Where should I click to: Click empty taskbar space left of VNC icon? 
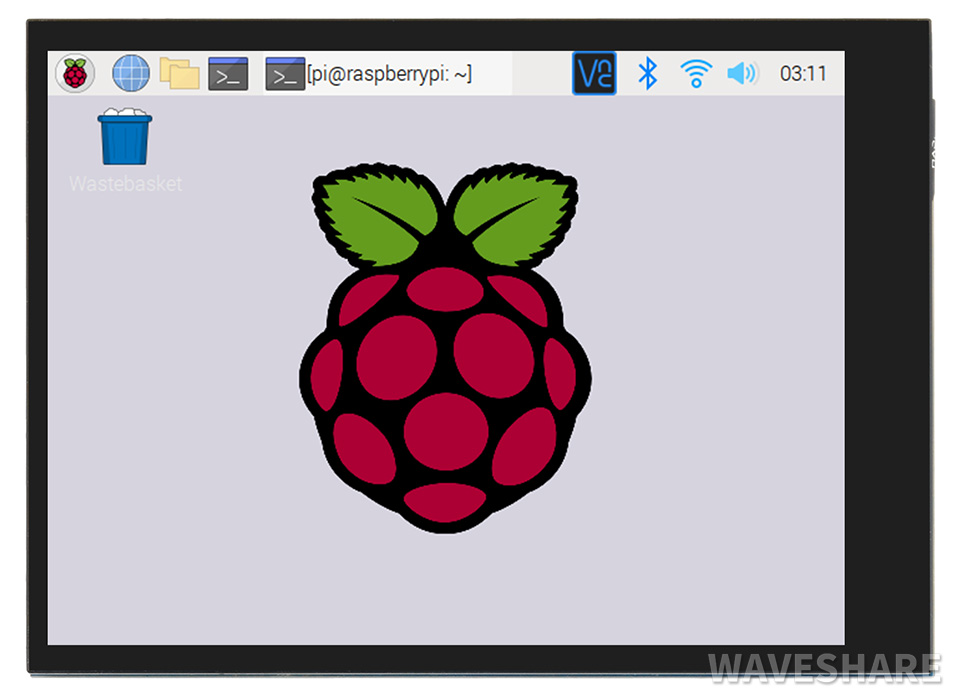coord(542,73)
